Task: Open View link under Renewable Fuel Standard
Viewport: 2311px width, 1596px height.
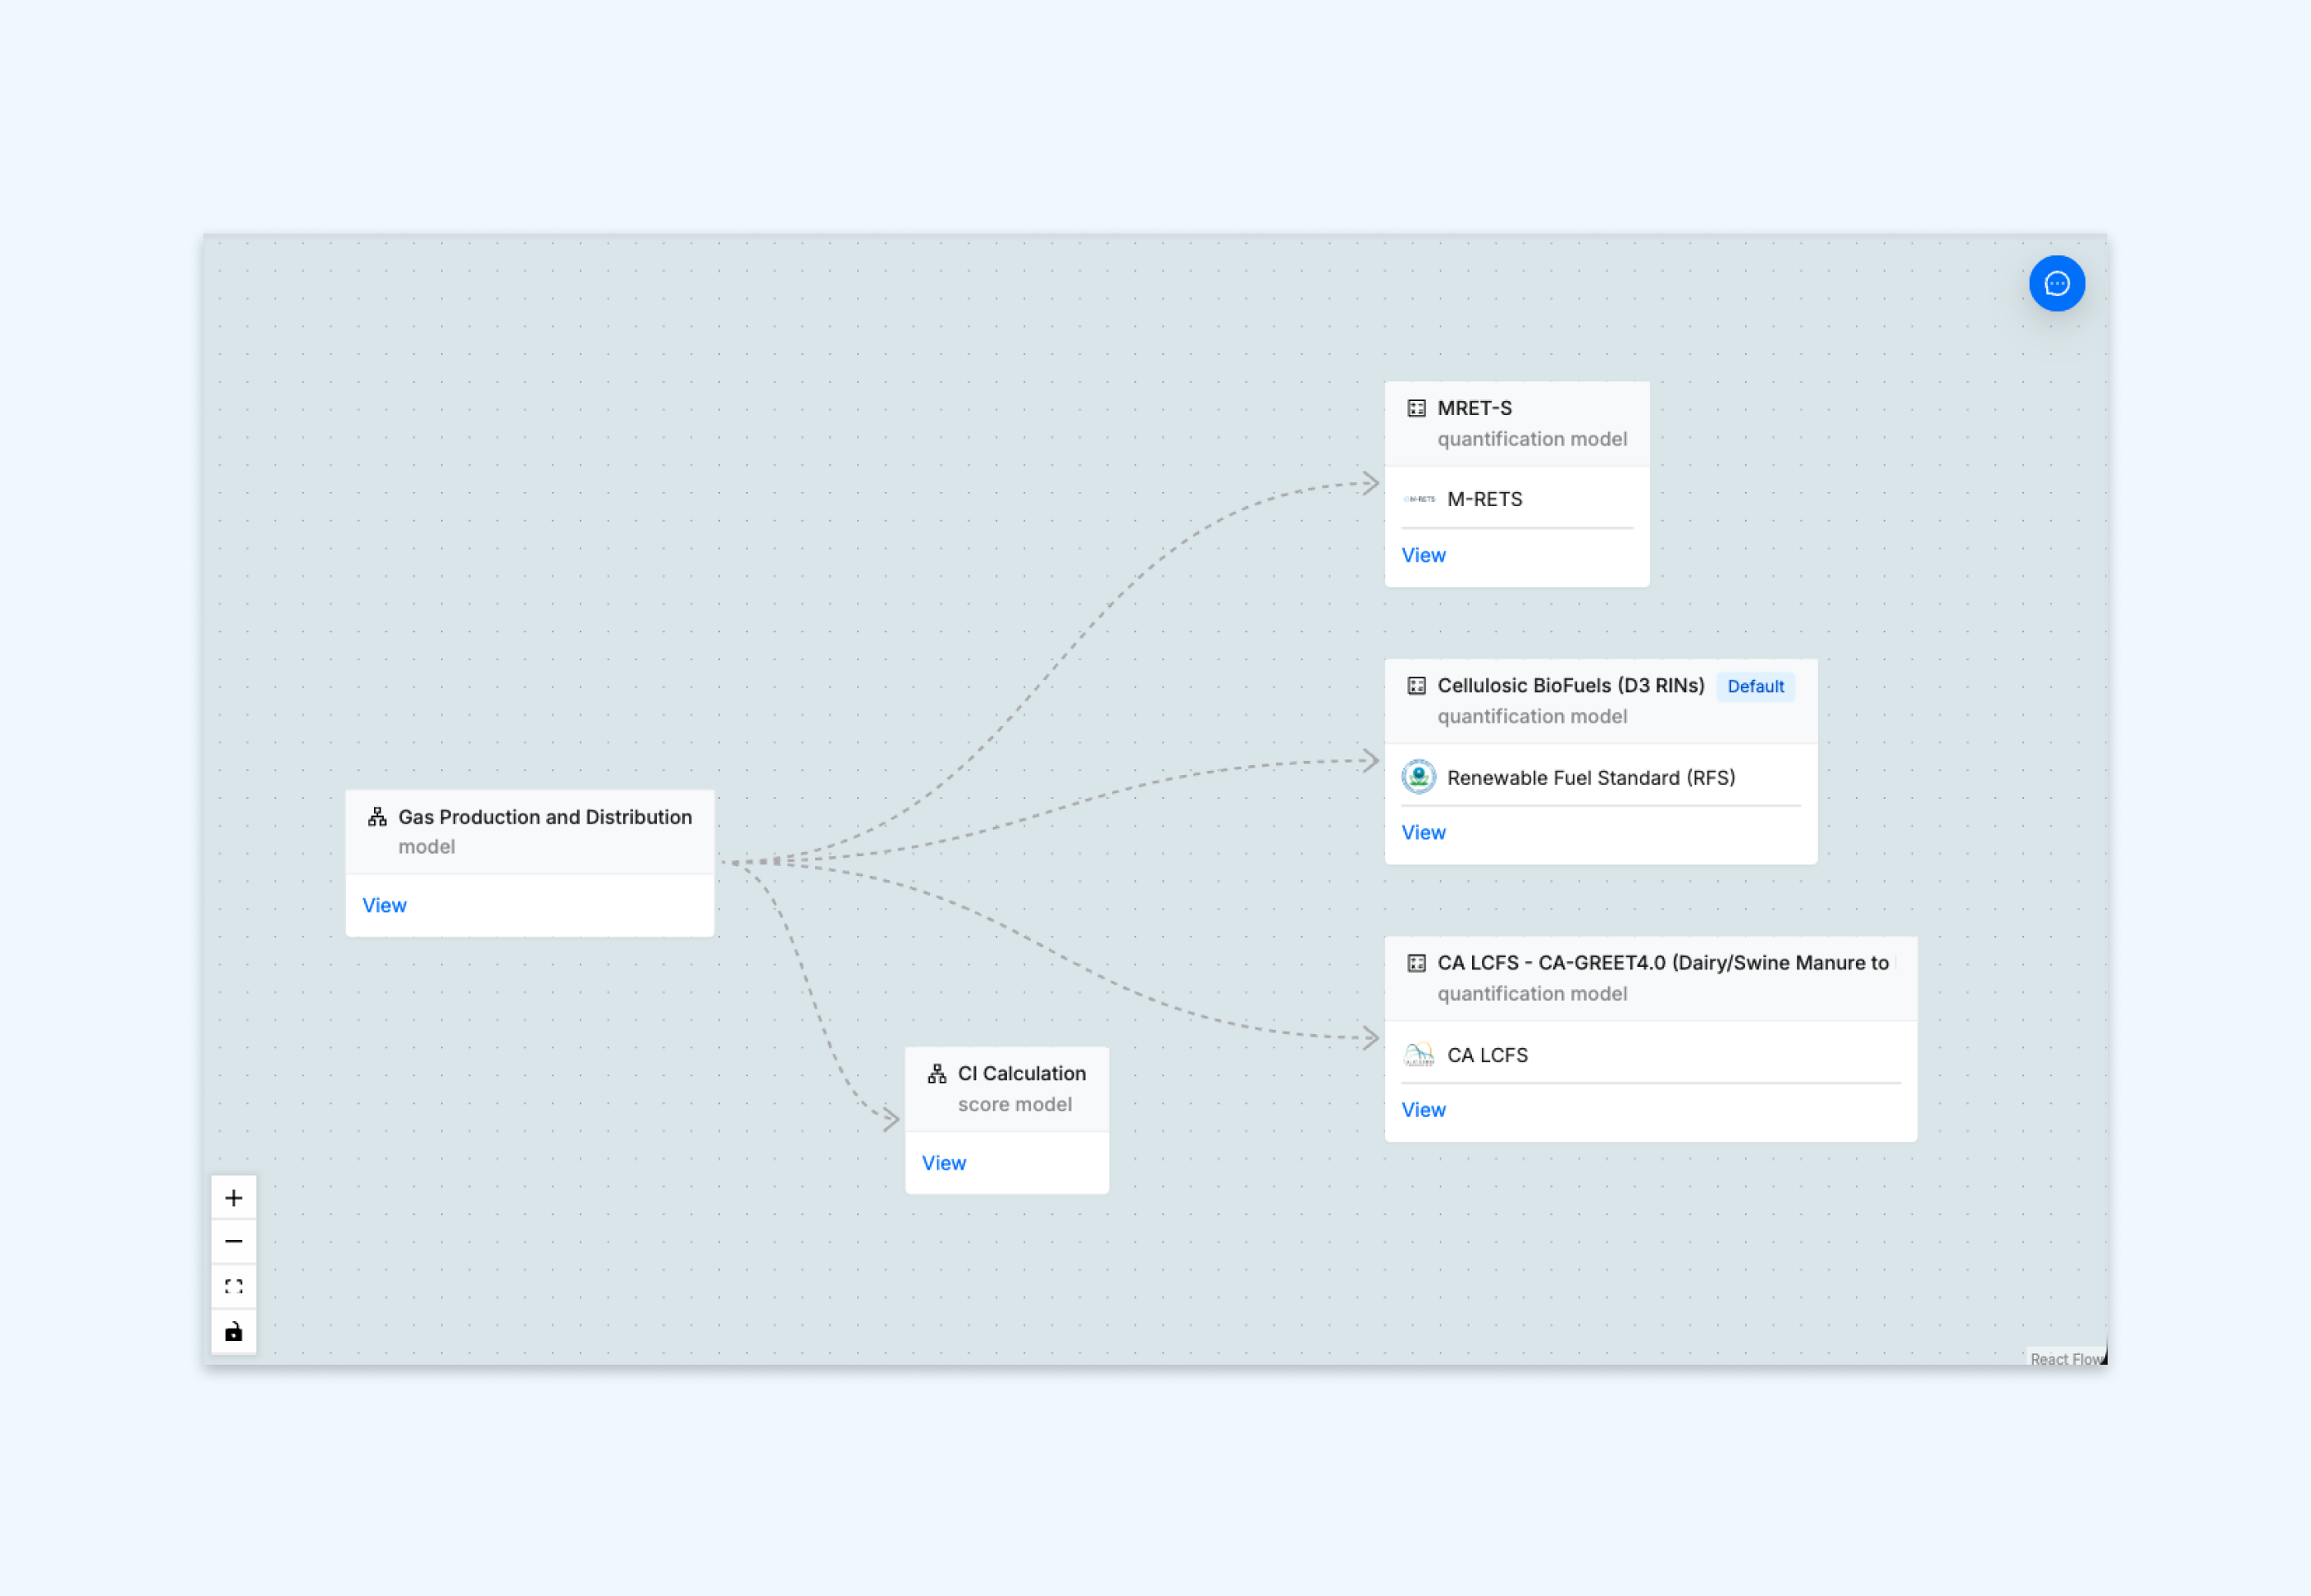Action: 1423,832
